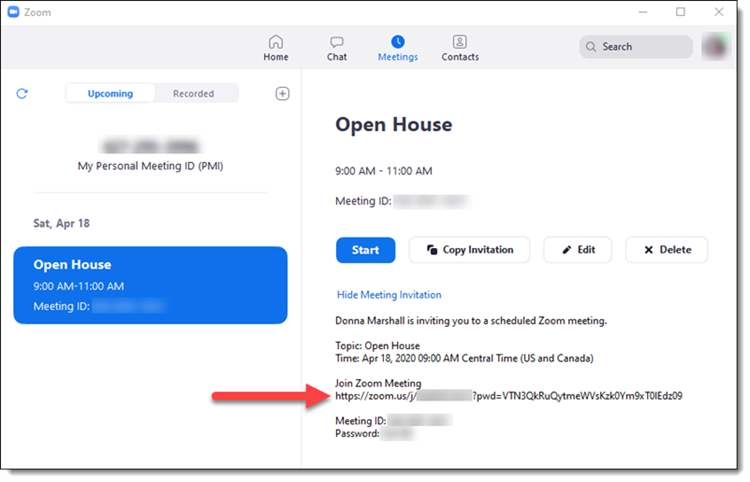Start the Open House meeting
The height and width of the screenshot is (482, 750).
[x=365, y=250]
